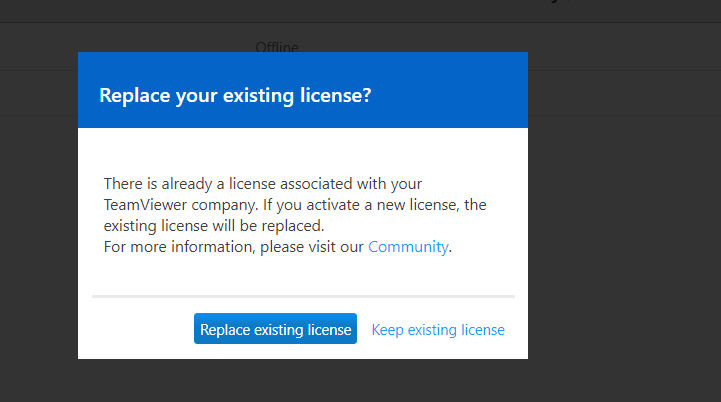Click the dimmed backdrop right of dialog
Viewport: 721px width, 402px height.
tap(624, 230)
